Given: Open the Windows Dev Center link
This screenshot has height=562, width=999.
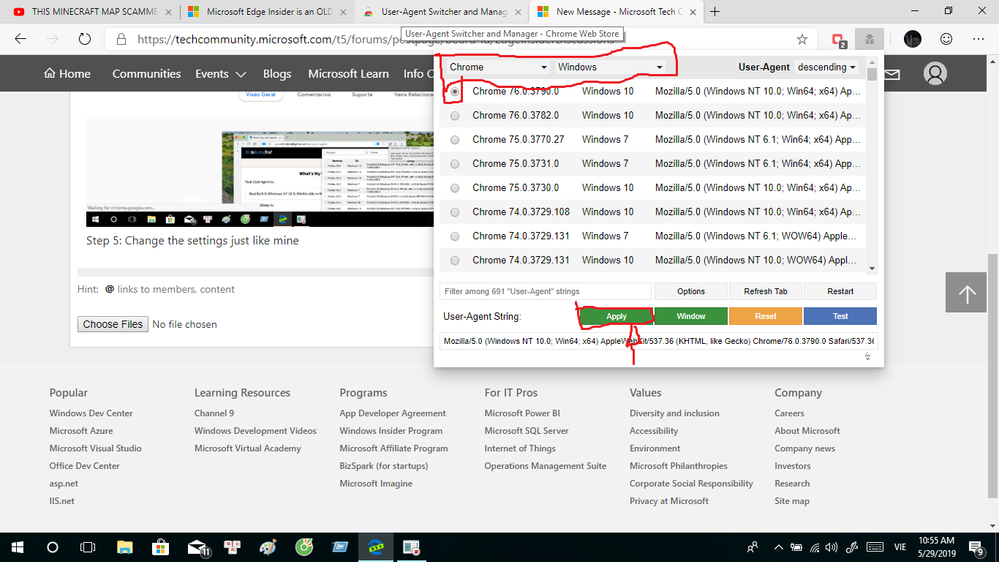Looking at the screenshot, I should [x=91, y=414].
